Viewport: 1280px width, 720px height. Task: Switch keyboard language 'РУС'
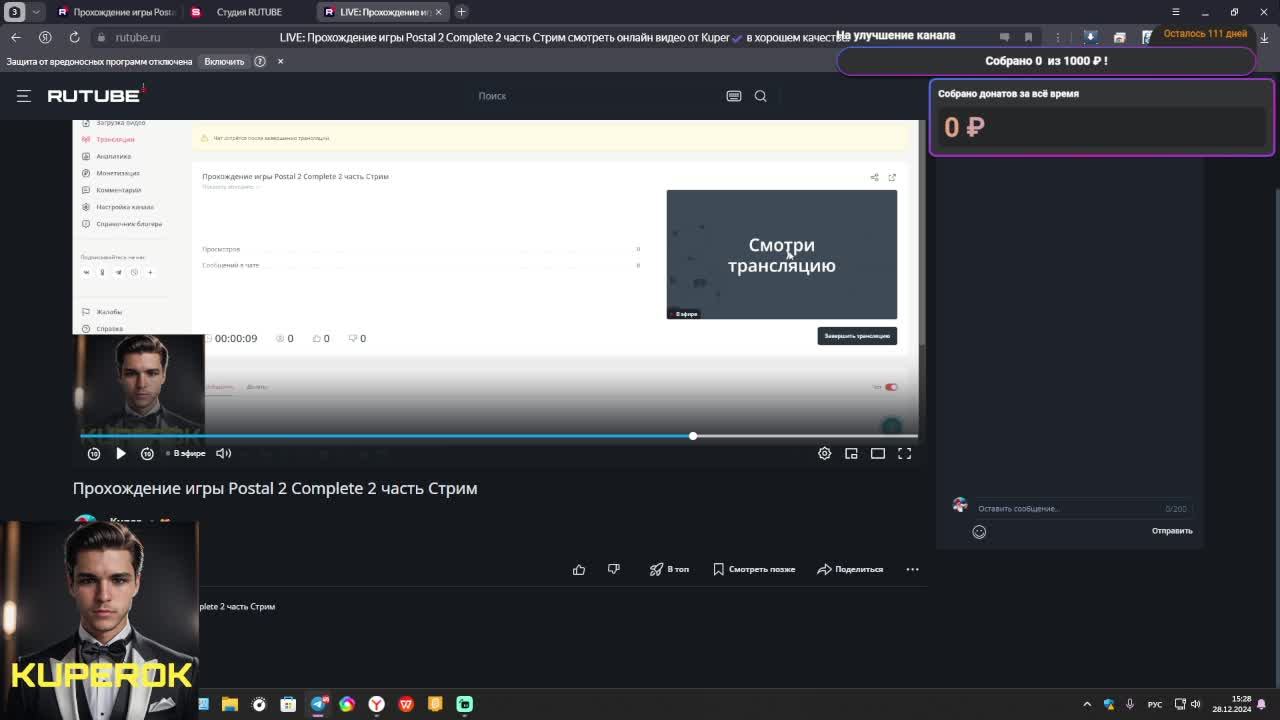click(x=1155, y=704)
